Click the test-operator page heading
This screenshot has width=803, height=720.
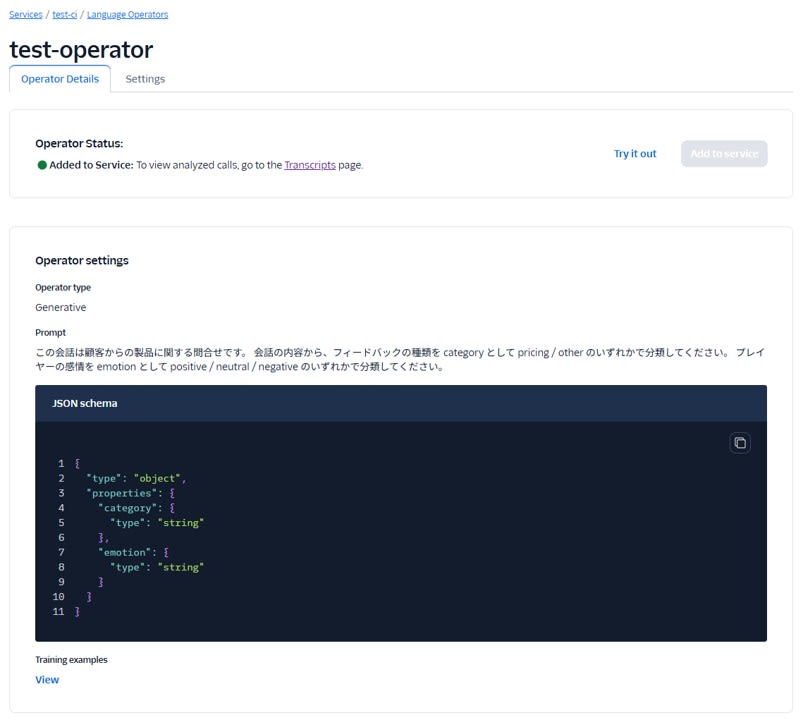(81, 48)
